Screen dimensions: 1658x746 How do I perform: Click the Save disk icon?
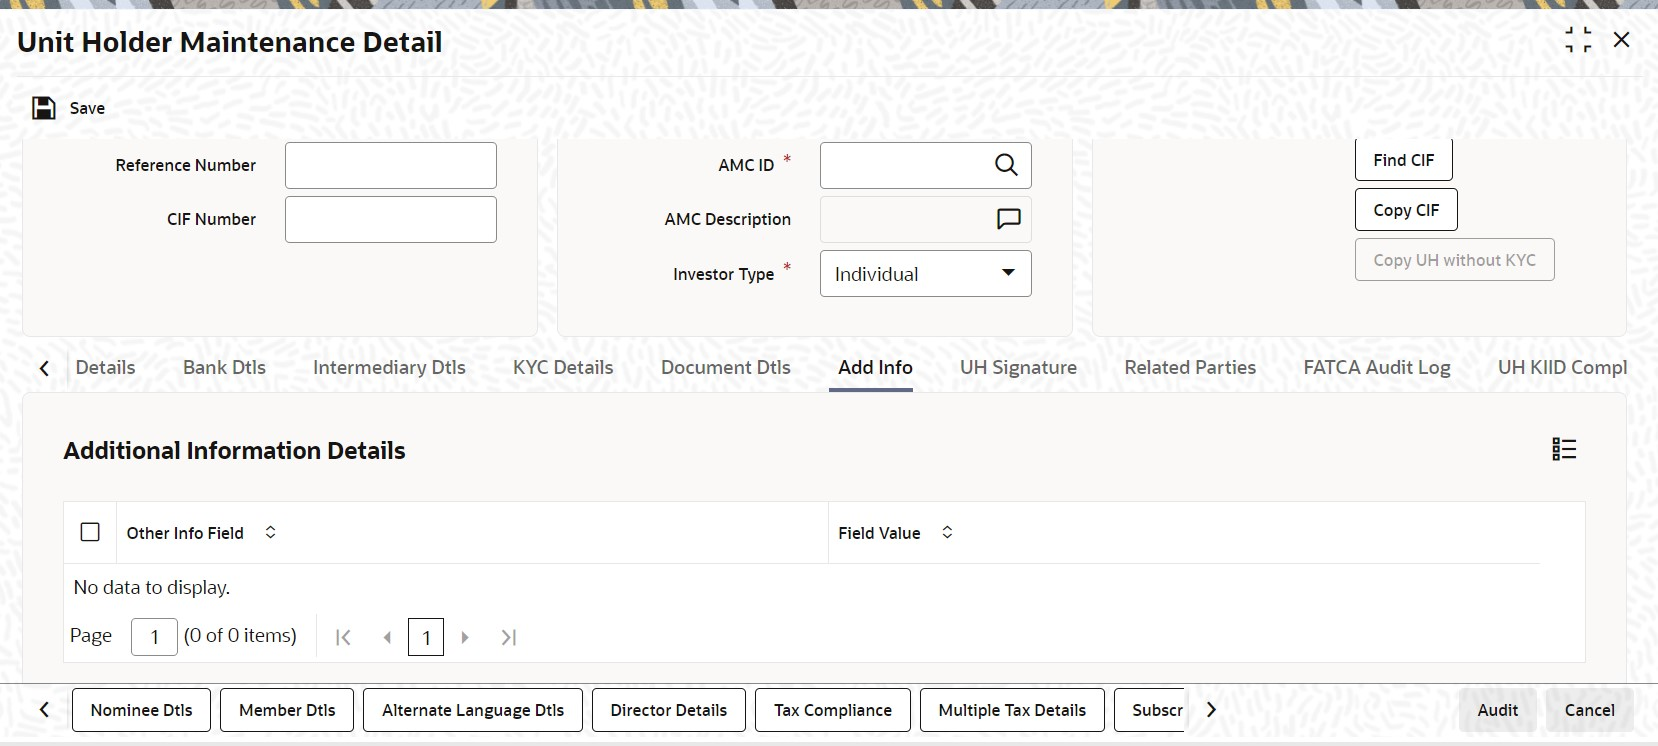tap(44, 108)
